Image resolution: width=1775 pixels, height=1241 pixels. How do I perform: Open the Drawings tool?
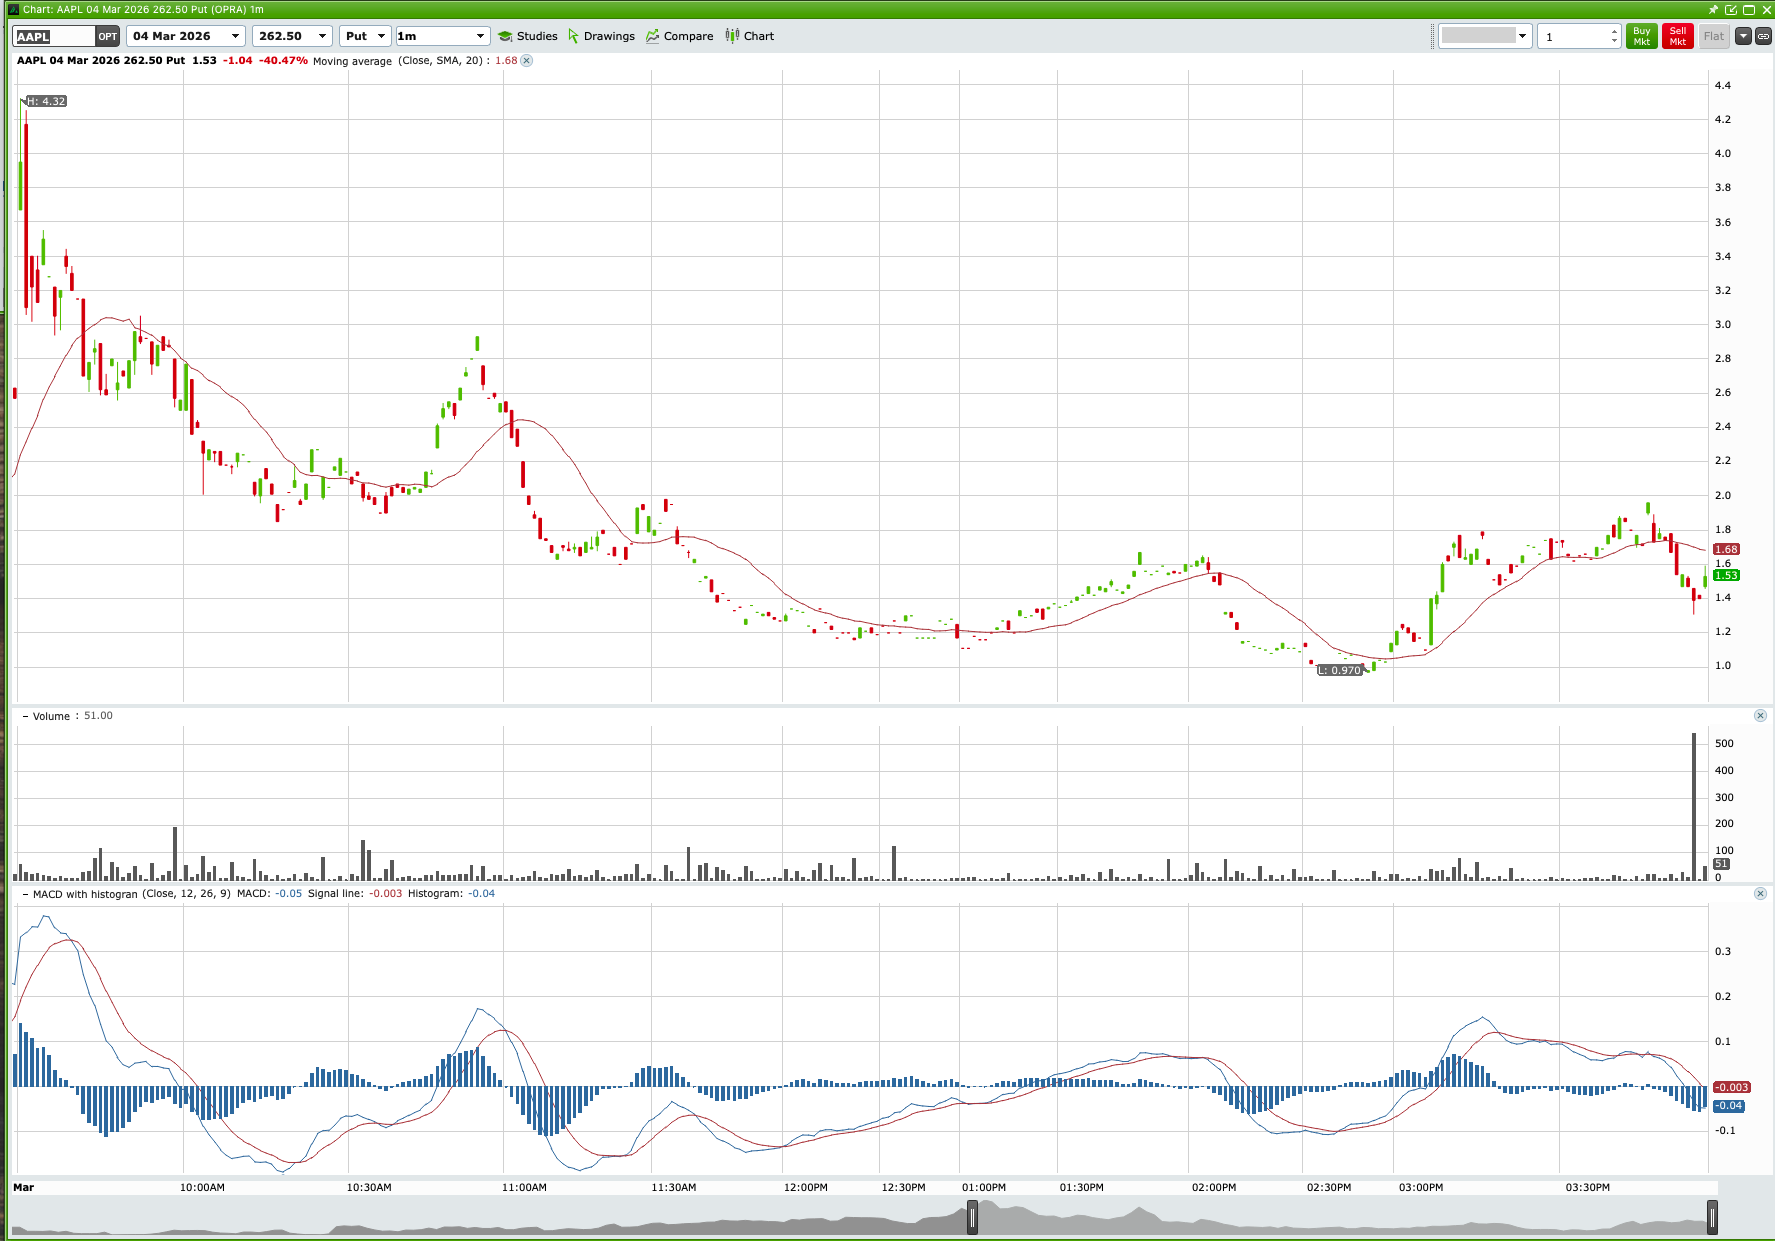coord(602,36)
